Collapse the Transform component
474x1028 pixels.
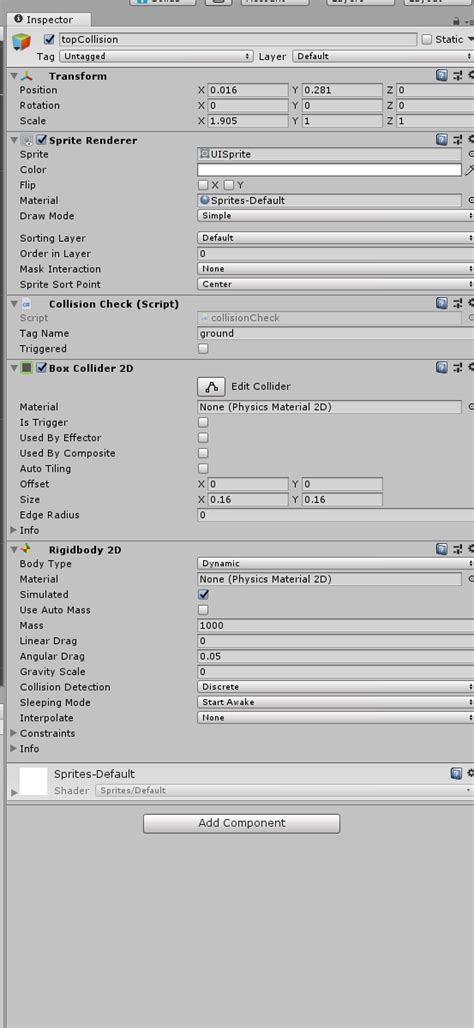pyautogui.click(x=14, y=77)
